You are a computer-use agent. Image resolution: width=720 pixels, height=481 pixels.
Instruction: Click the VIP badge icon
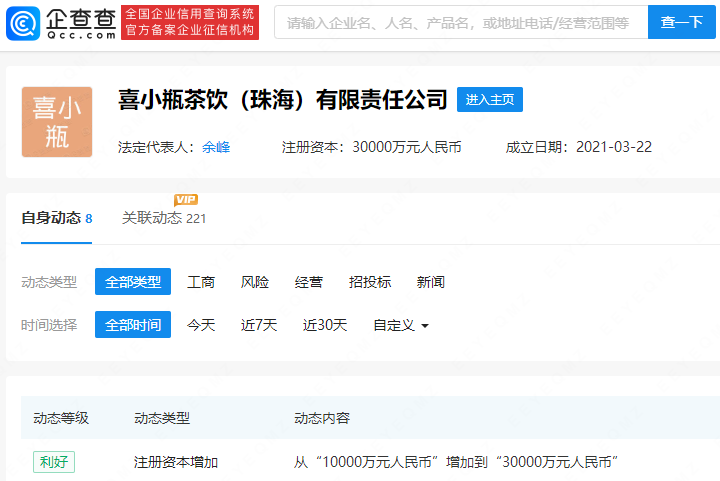pos(186,200)
